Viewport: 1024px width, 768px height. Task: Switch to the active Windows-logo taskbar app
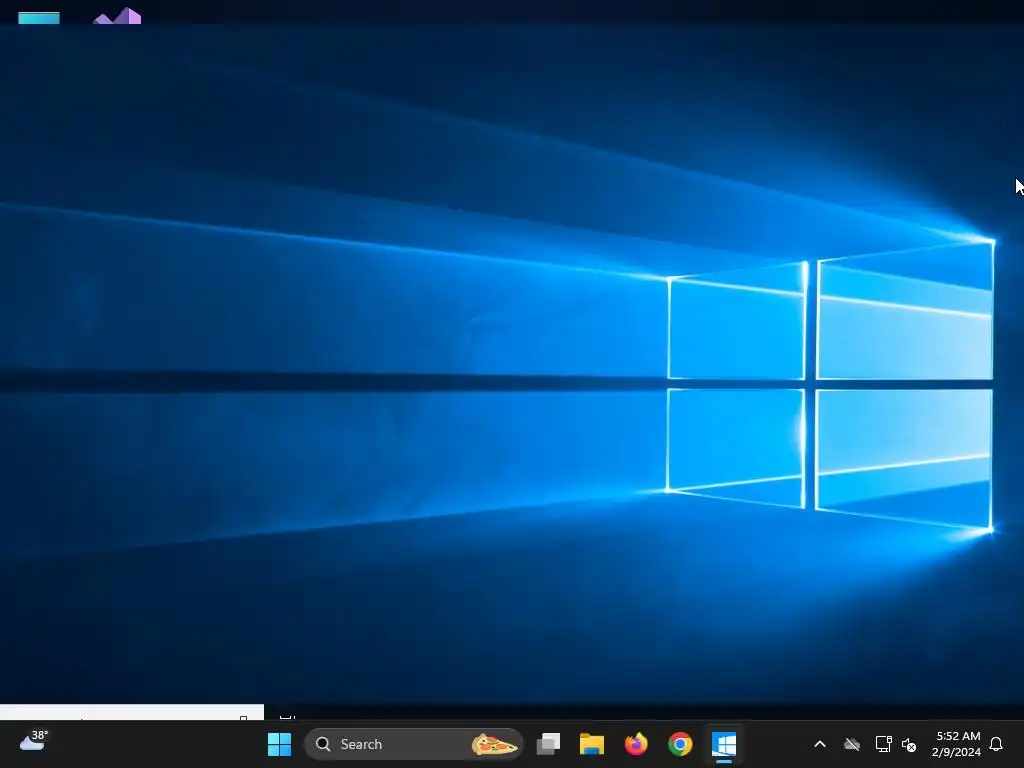[724, 744]
